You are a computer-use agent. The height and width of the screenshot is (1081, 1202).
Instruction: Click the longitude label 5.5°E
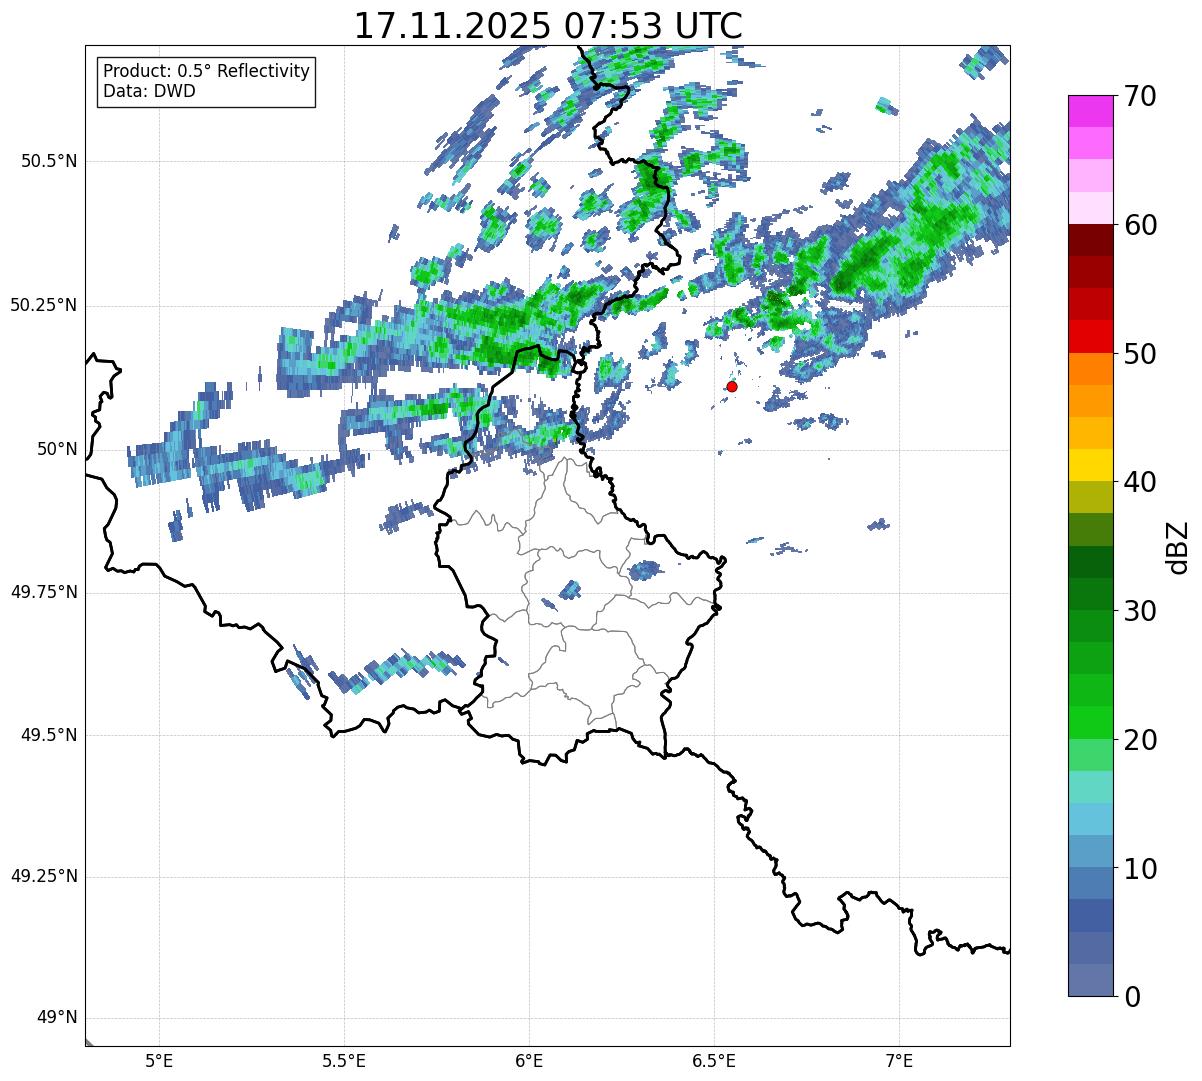[344, 1060]
